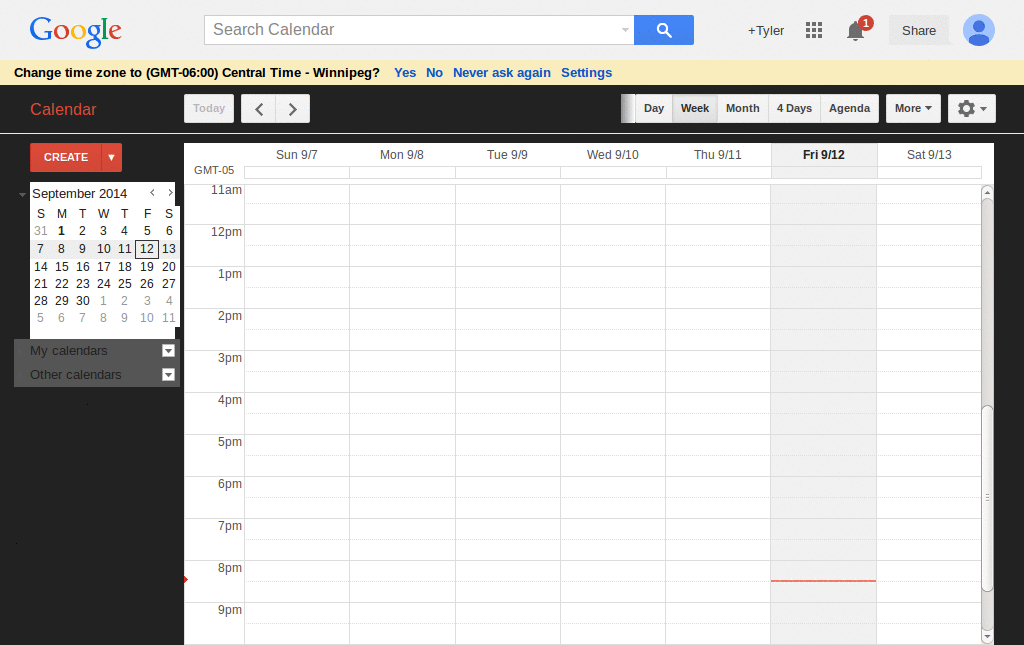Image resolution: width=1024 pixels, height=645 pixels.
Task: Switch to Day view
Action: pos(654,108)
